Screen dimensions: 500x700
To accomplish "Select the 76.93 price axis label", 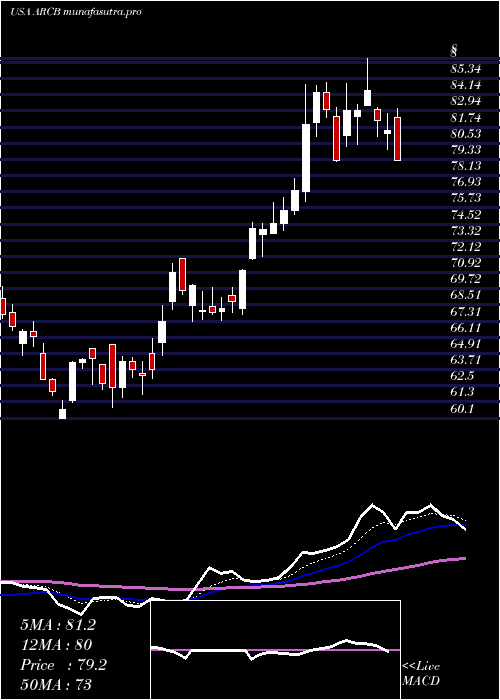I will pyautogui.click(x=466, y=182).
